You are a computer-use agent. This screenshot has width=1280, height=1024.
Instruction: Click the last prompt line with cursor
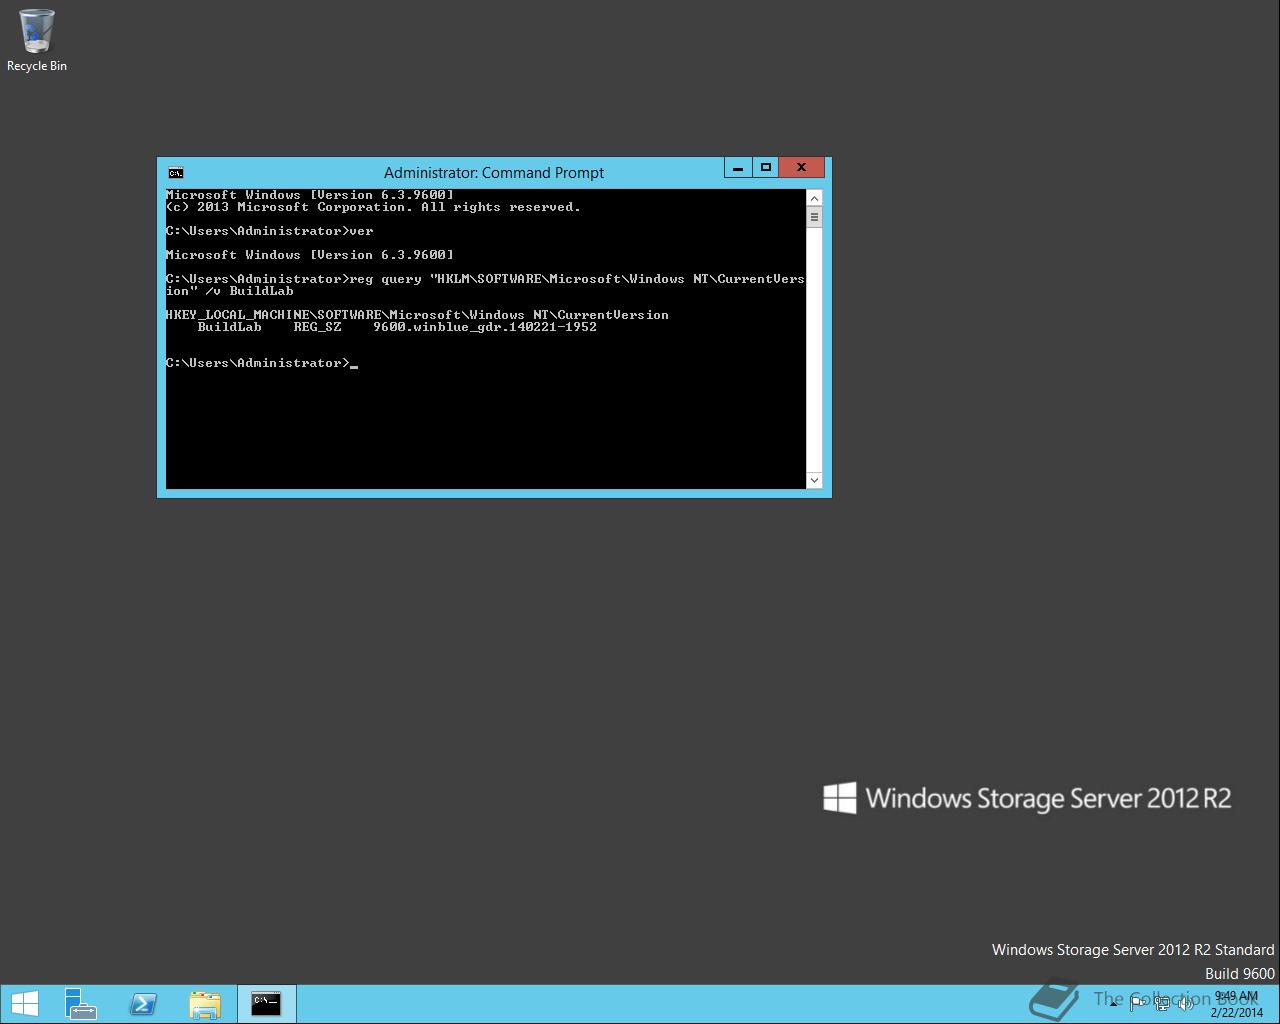[262, 363]
